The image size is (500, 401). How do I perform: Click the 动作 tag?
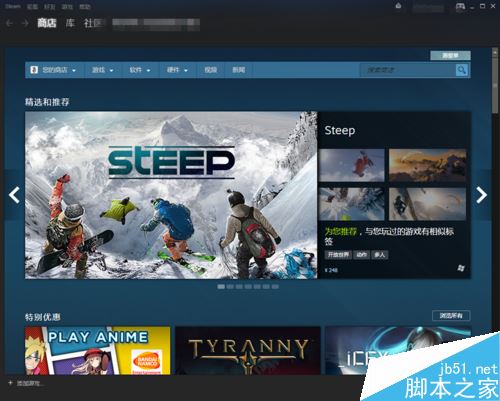(362, 255)
